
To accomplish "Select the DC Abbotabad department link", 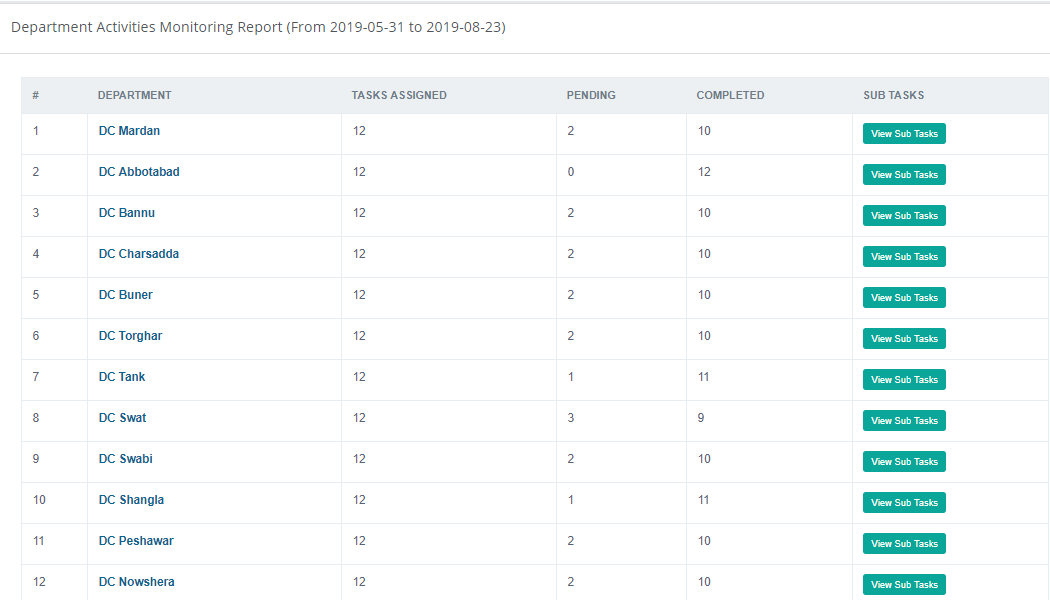I will tap(139, 172).
